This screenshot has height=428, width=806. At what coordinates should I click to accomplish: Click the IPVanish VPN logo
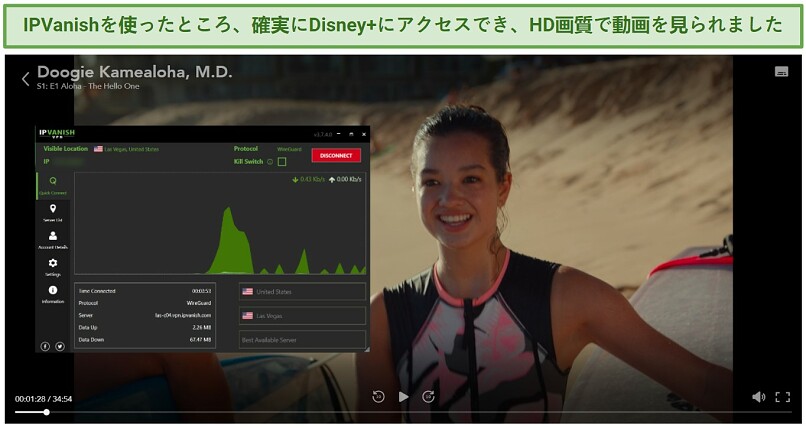57,134
